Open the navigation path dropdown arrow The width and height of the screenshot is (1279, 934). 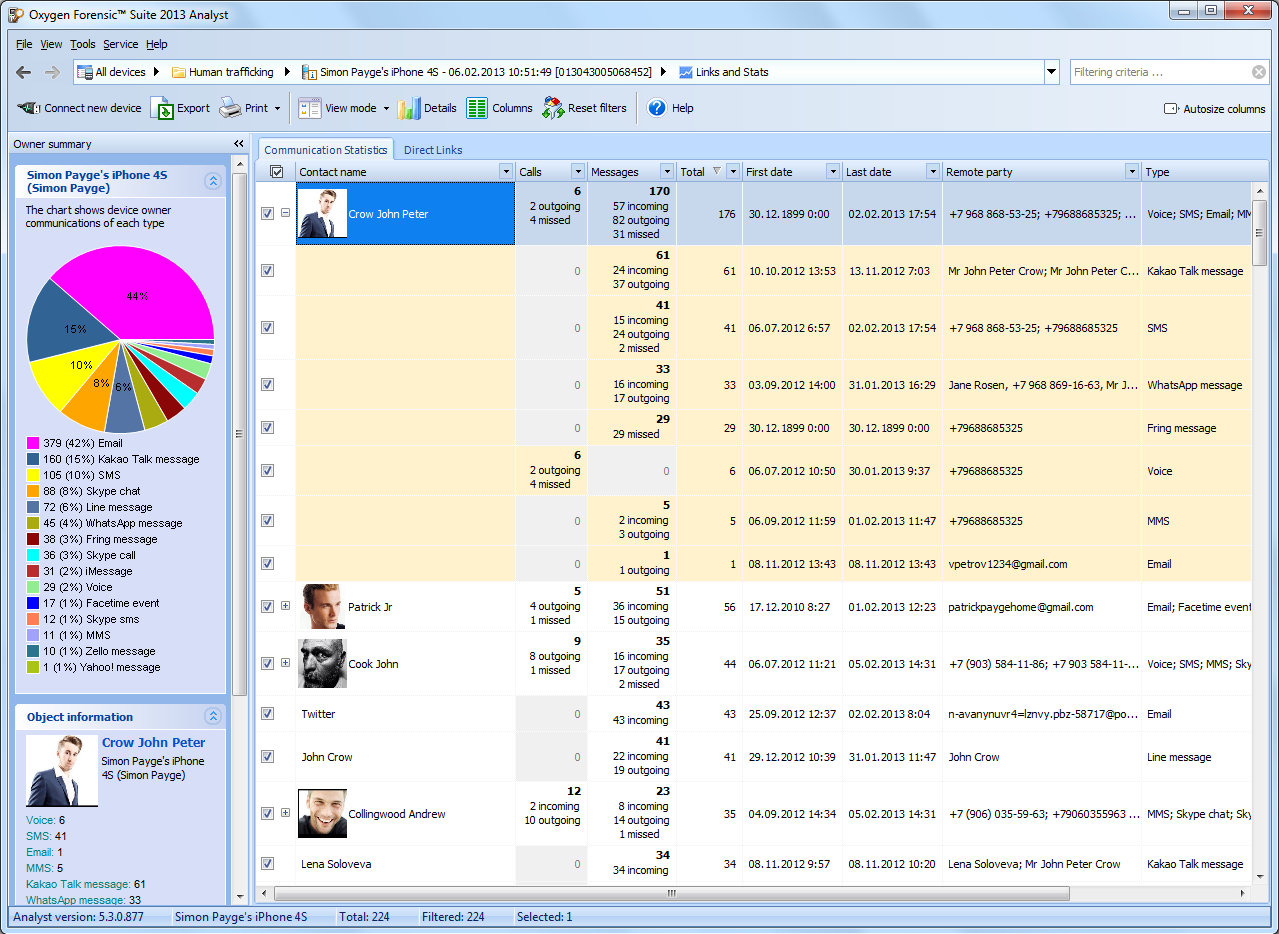[1051, 72]
